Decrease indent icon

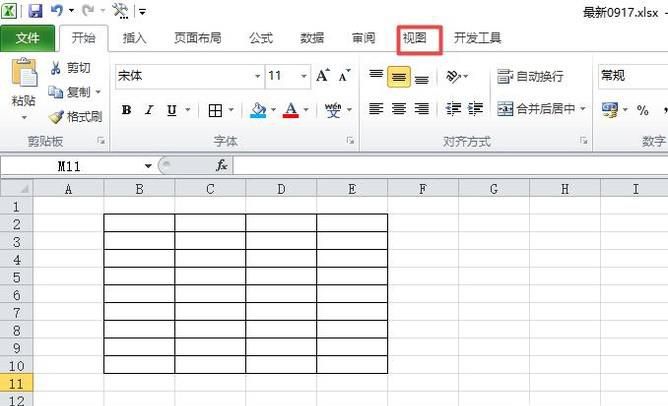[x=453, y=109]
